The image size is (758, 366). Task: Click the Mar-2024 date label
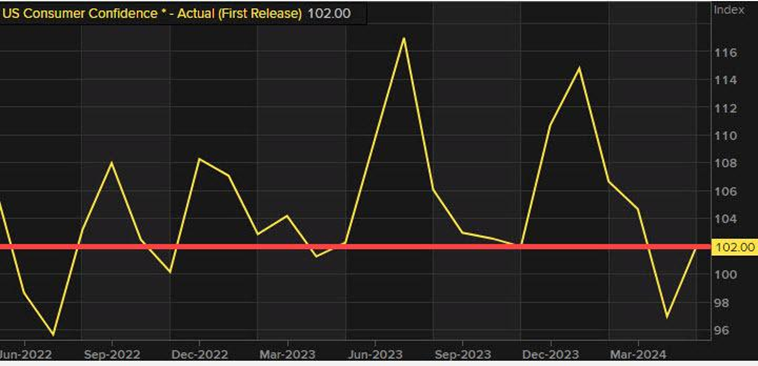point(638,354)
